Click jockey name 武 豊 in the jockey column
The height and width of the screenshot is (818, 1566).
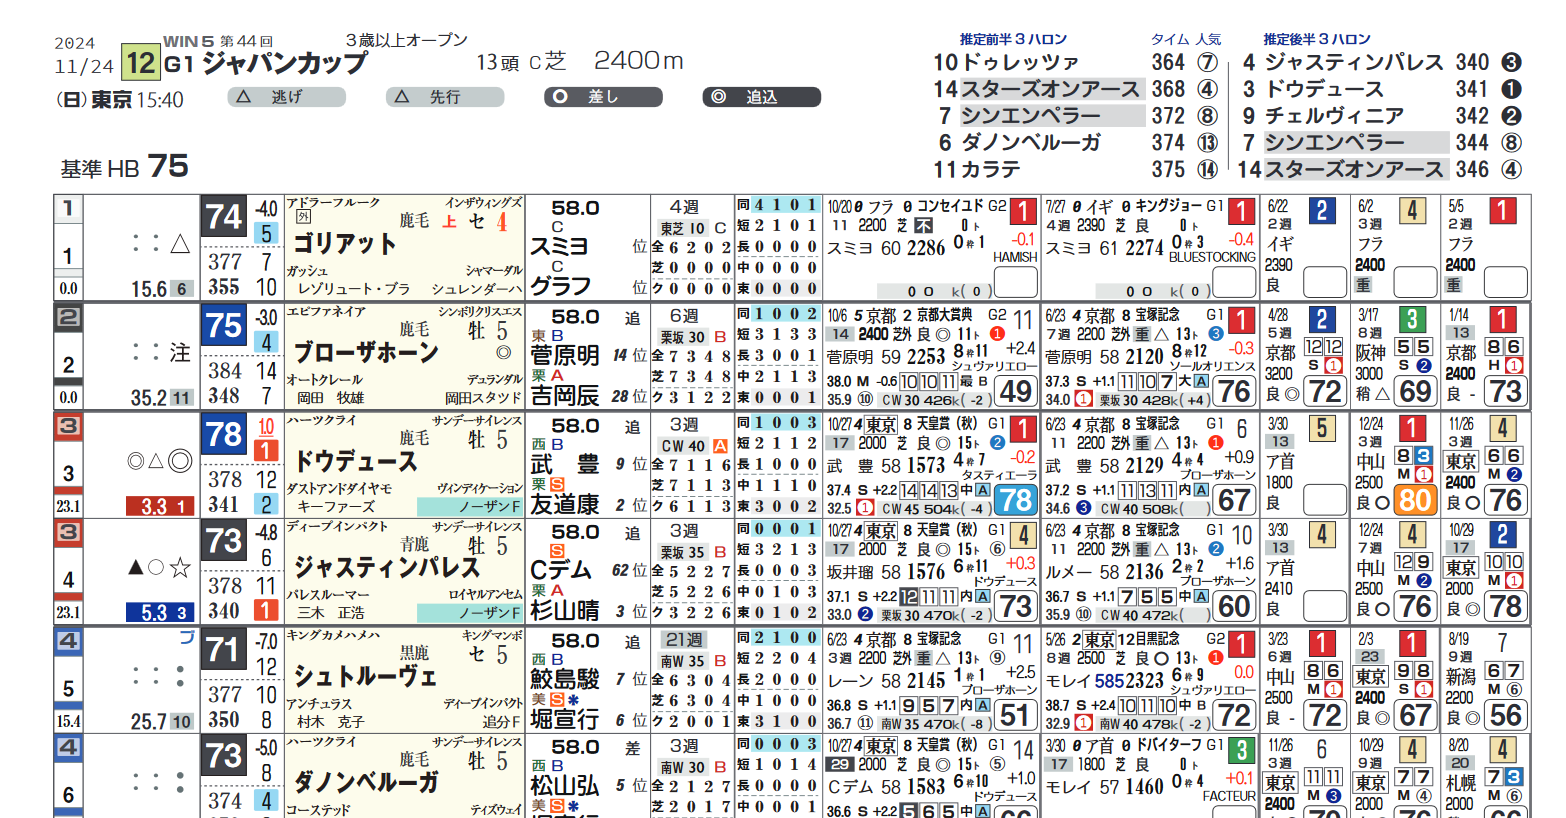565,464
